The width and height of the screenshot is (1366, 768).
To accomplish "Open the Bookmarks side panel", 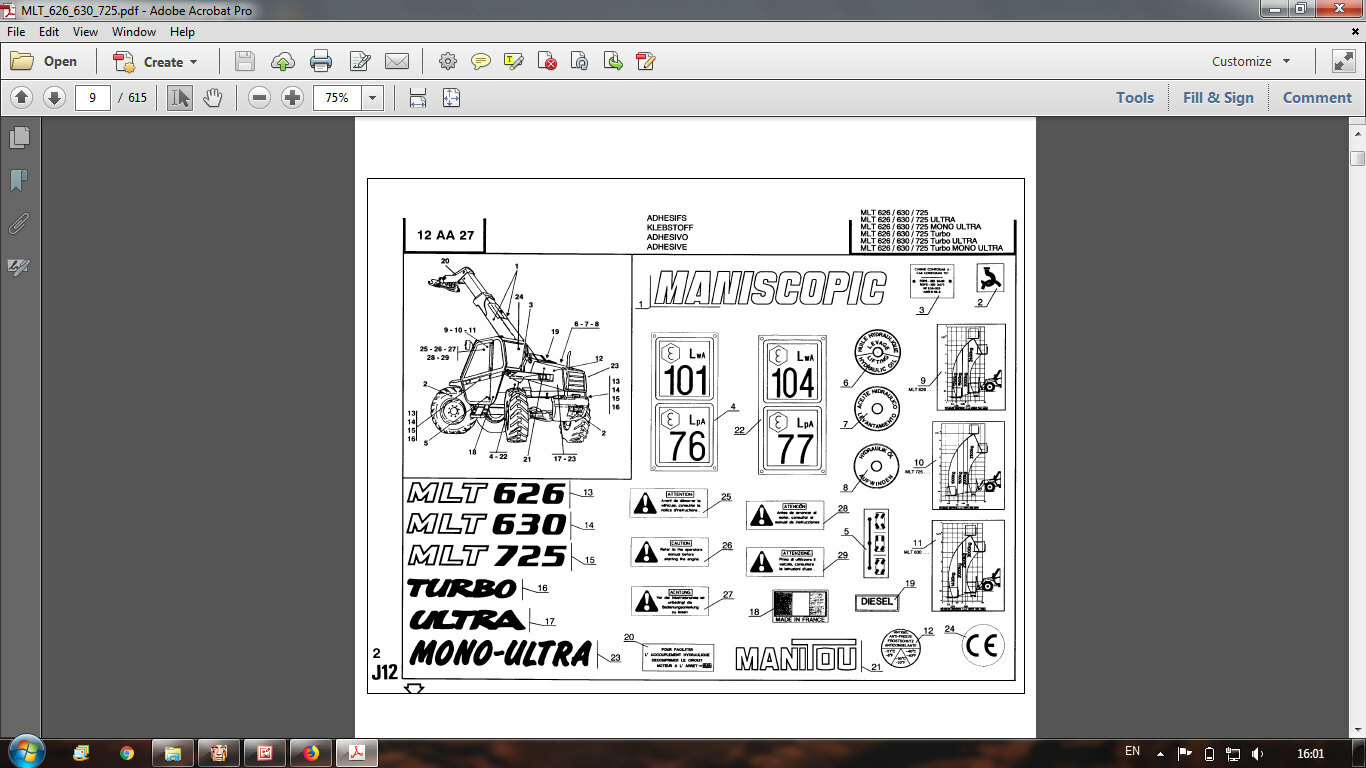I will (x=19, y=181).
